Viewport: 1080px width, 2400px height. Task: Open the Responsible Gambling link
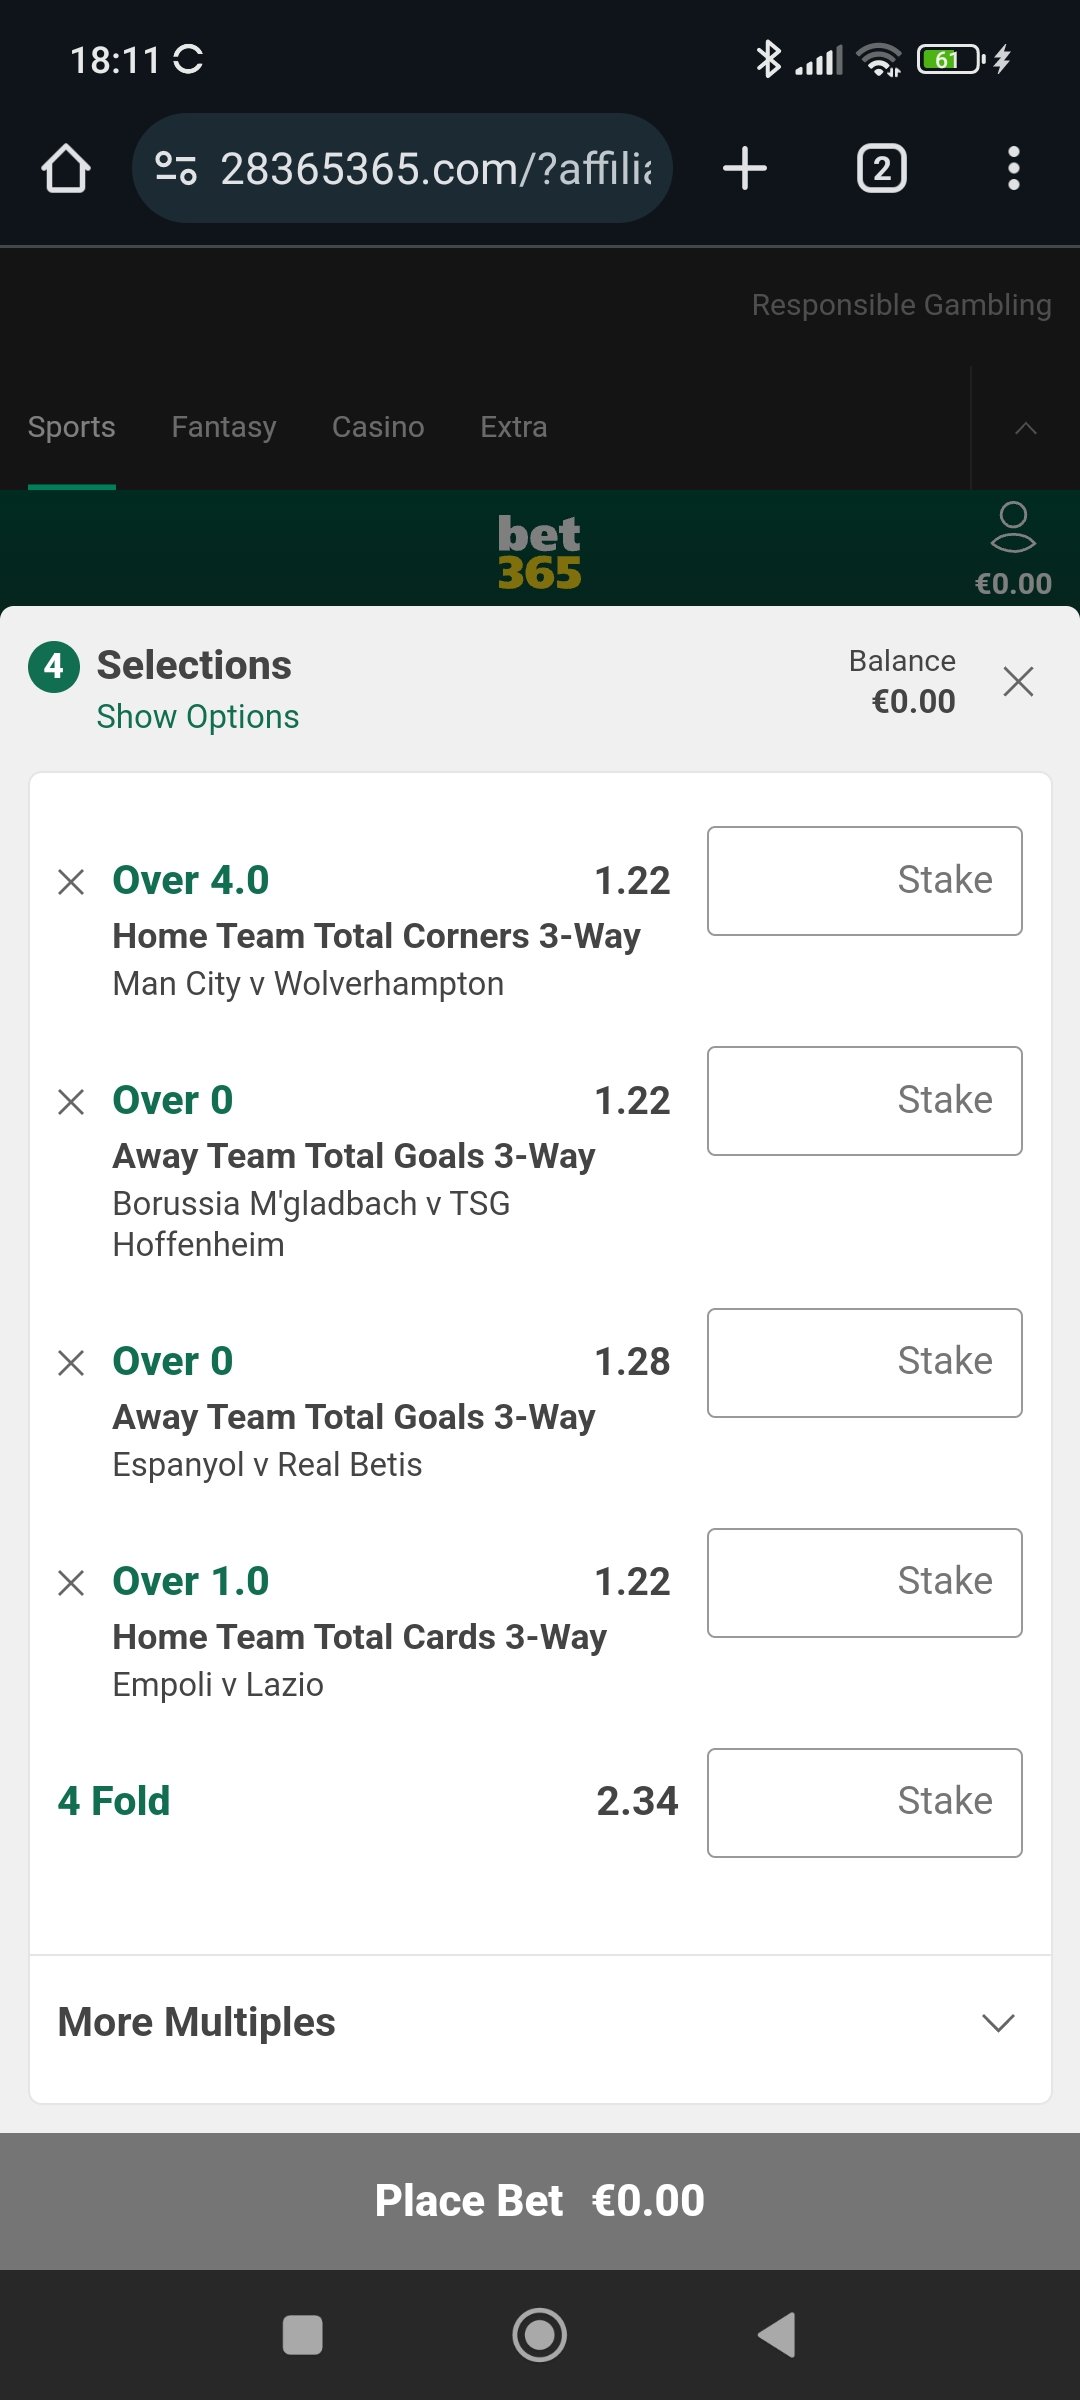(x=901, y=305)
